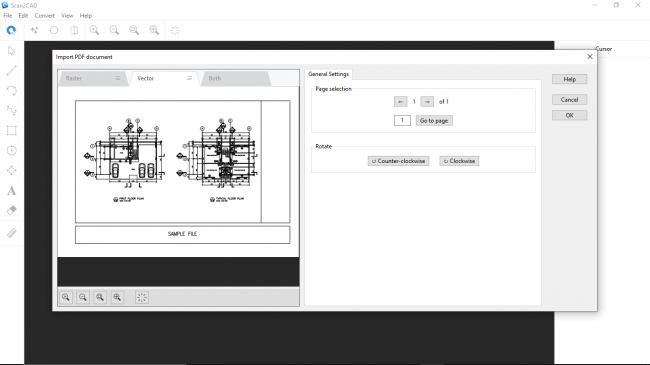Image resolution: width=650 pixels, height=365 pixels.
Task: Click the page number input field
Action: click(402, 120)
